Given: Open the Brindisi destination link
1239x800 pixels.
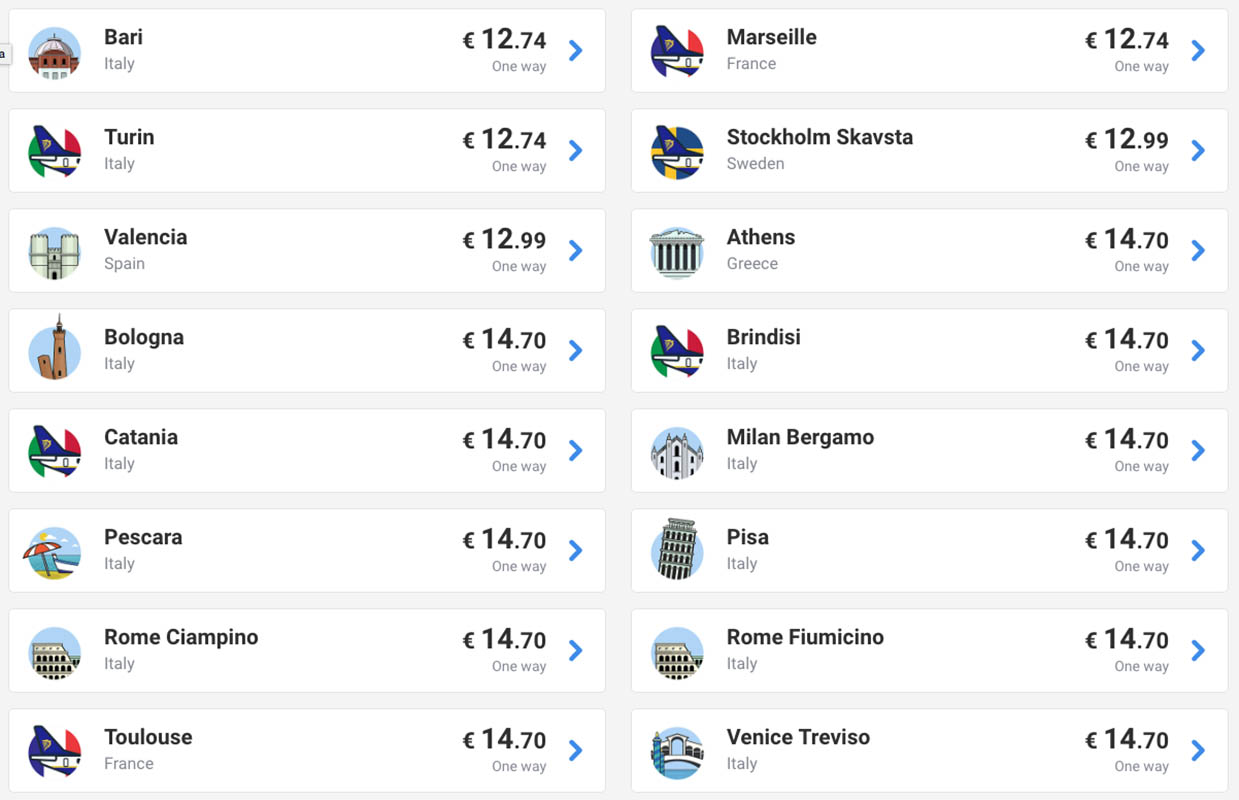Looking at the screenshot, I should pos(763,338).
